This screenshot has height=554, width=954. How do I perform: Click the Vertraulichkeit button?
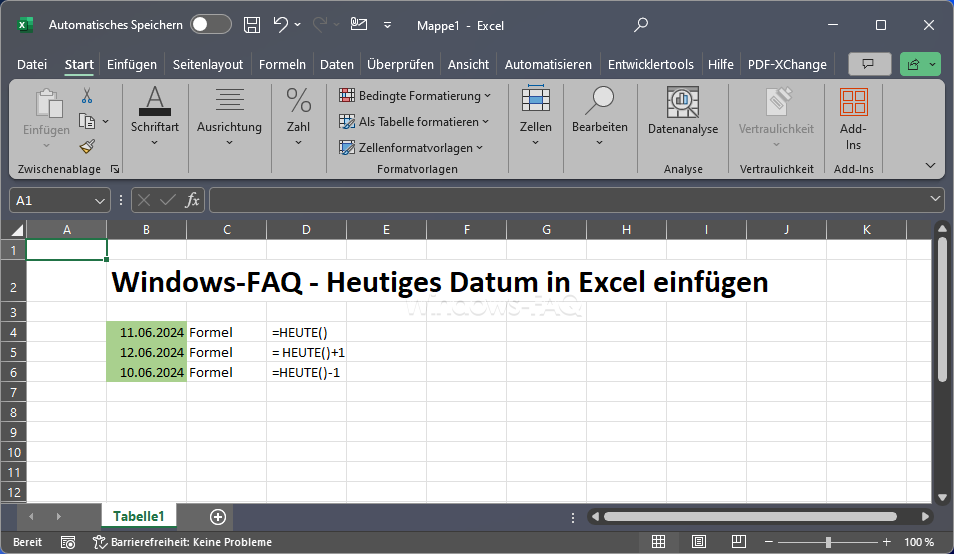[776, 118]
